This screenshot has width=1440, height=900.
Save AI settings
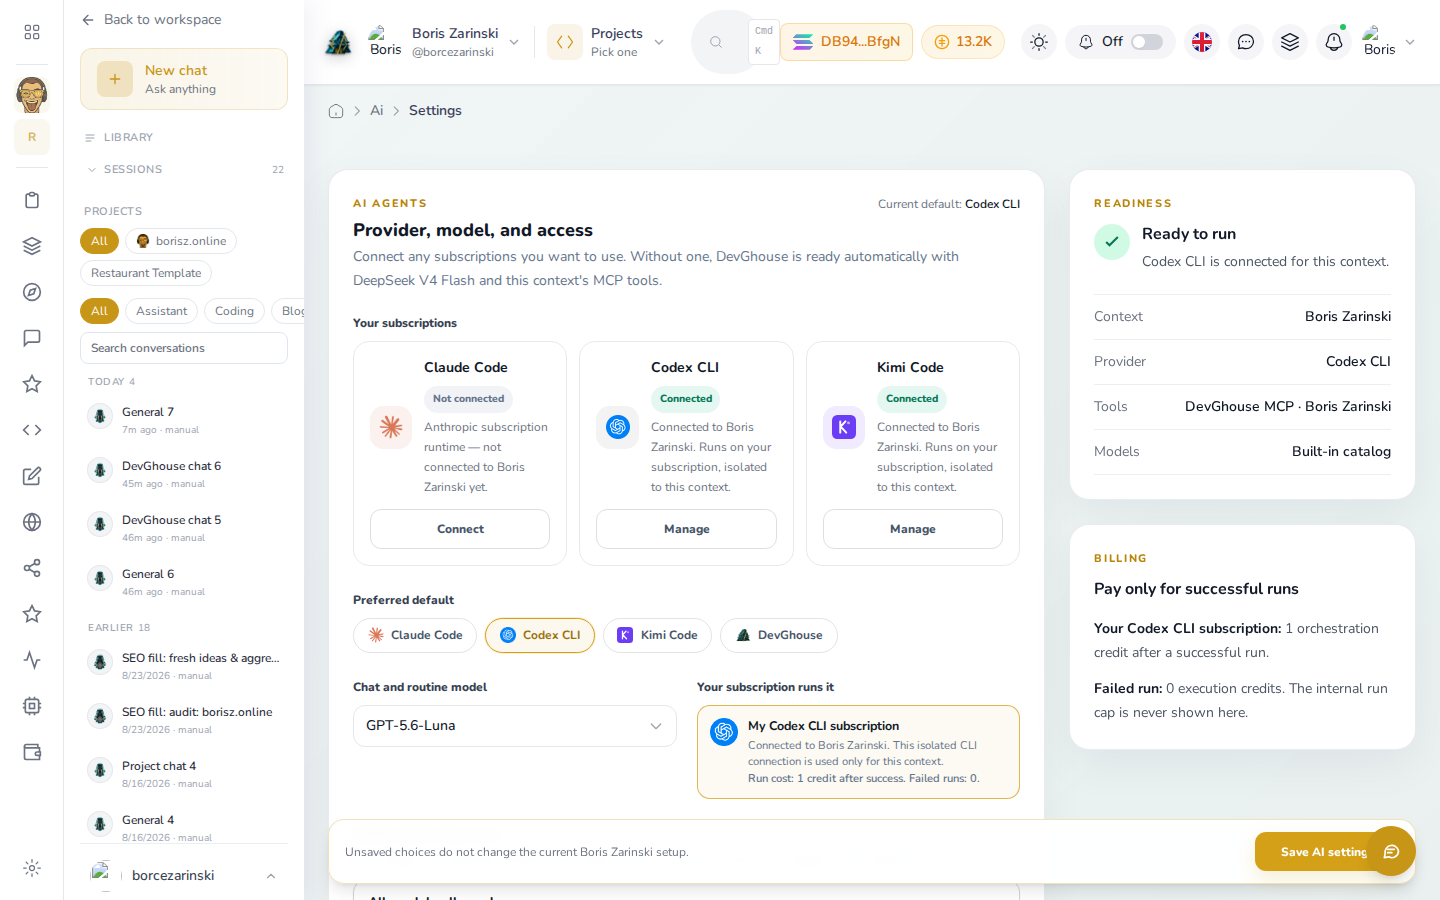click(x=1322, y=852)
